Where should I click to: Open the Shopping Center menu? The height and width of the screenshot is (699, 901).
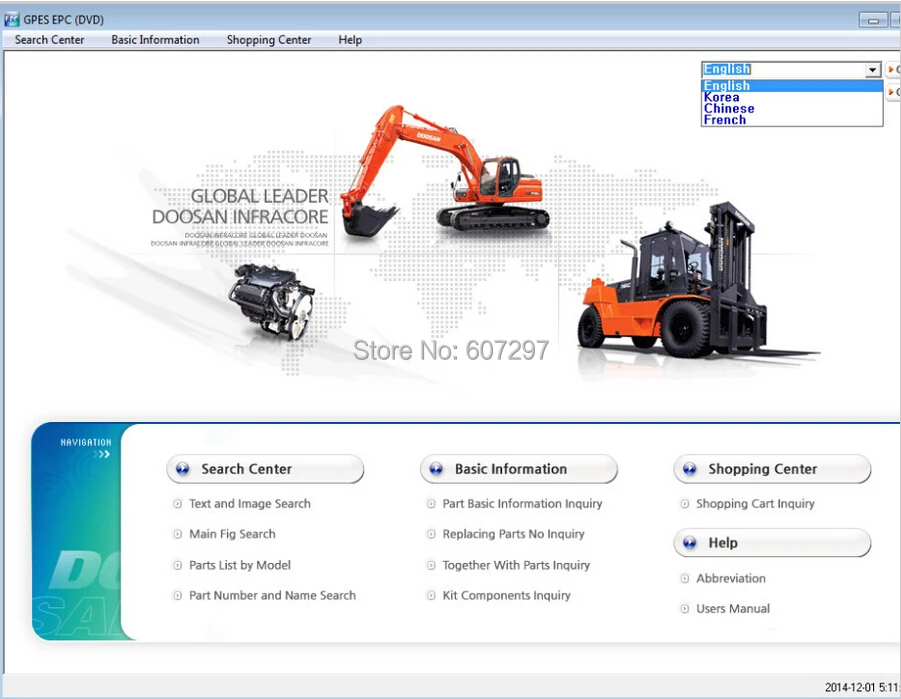pos(268,39)
